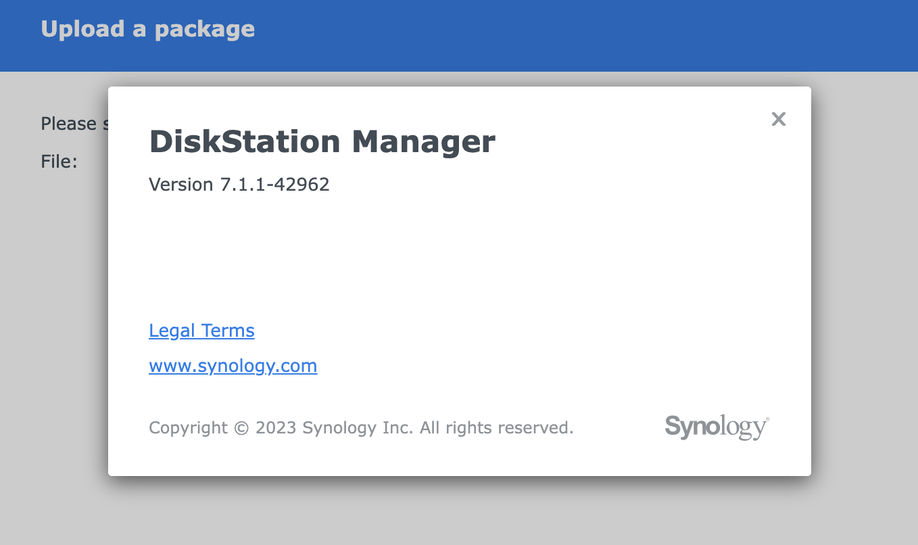Click "Synology Inc." in the copyright notice
The height and width of the screenshot is (545, 918).
coord(357,428)
